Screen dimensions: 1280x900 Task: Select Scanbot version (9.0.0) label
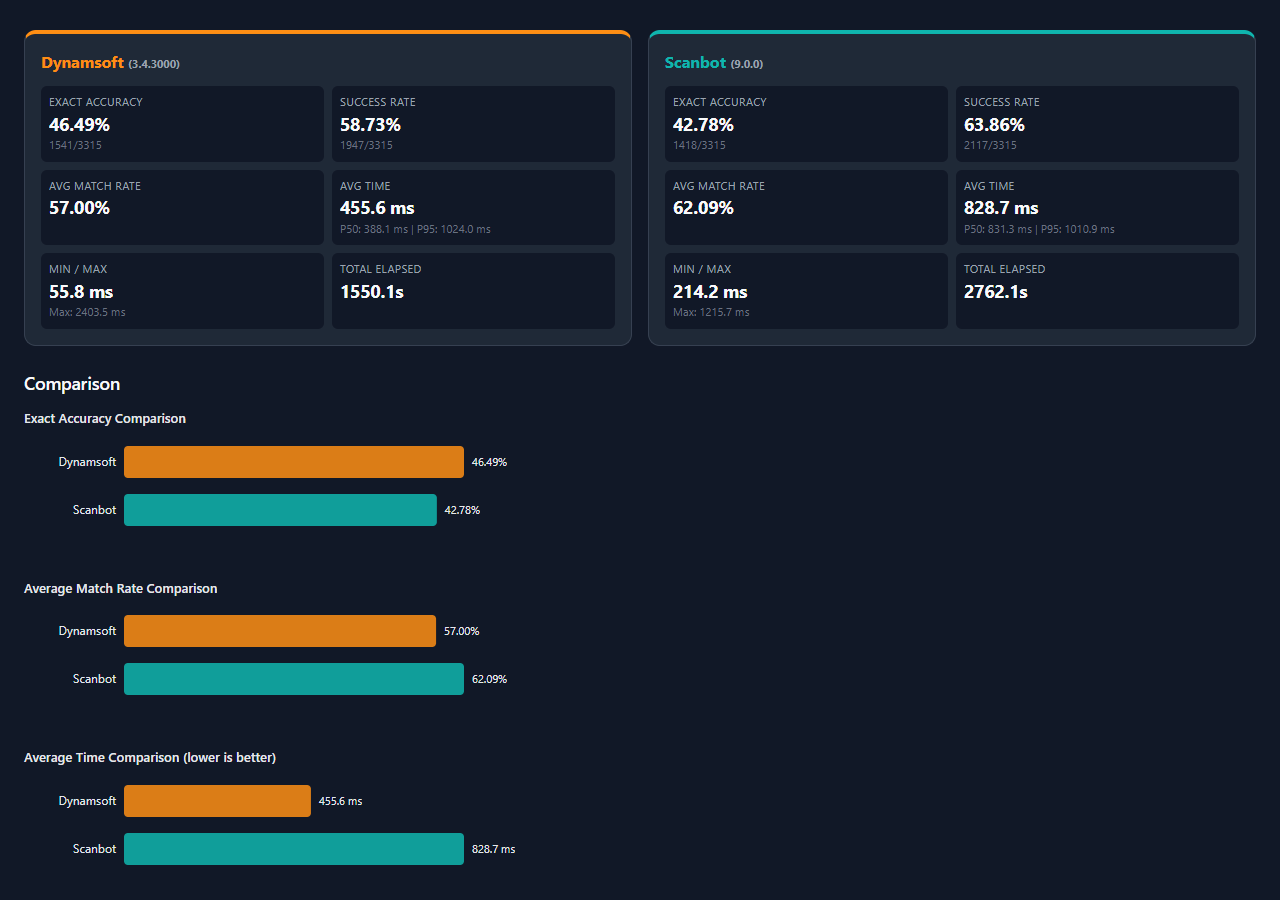[747, 64]
